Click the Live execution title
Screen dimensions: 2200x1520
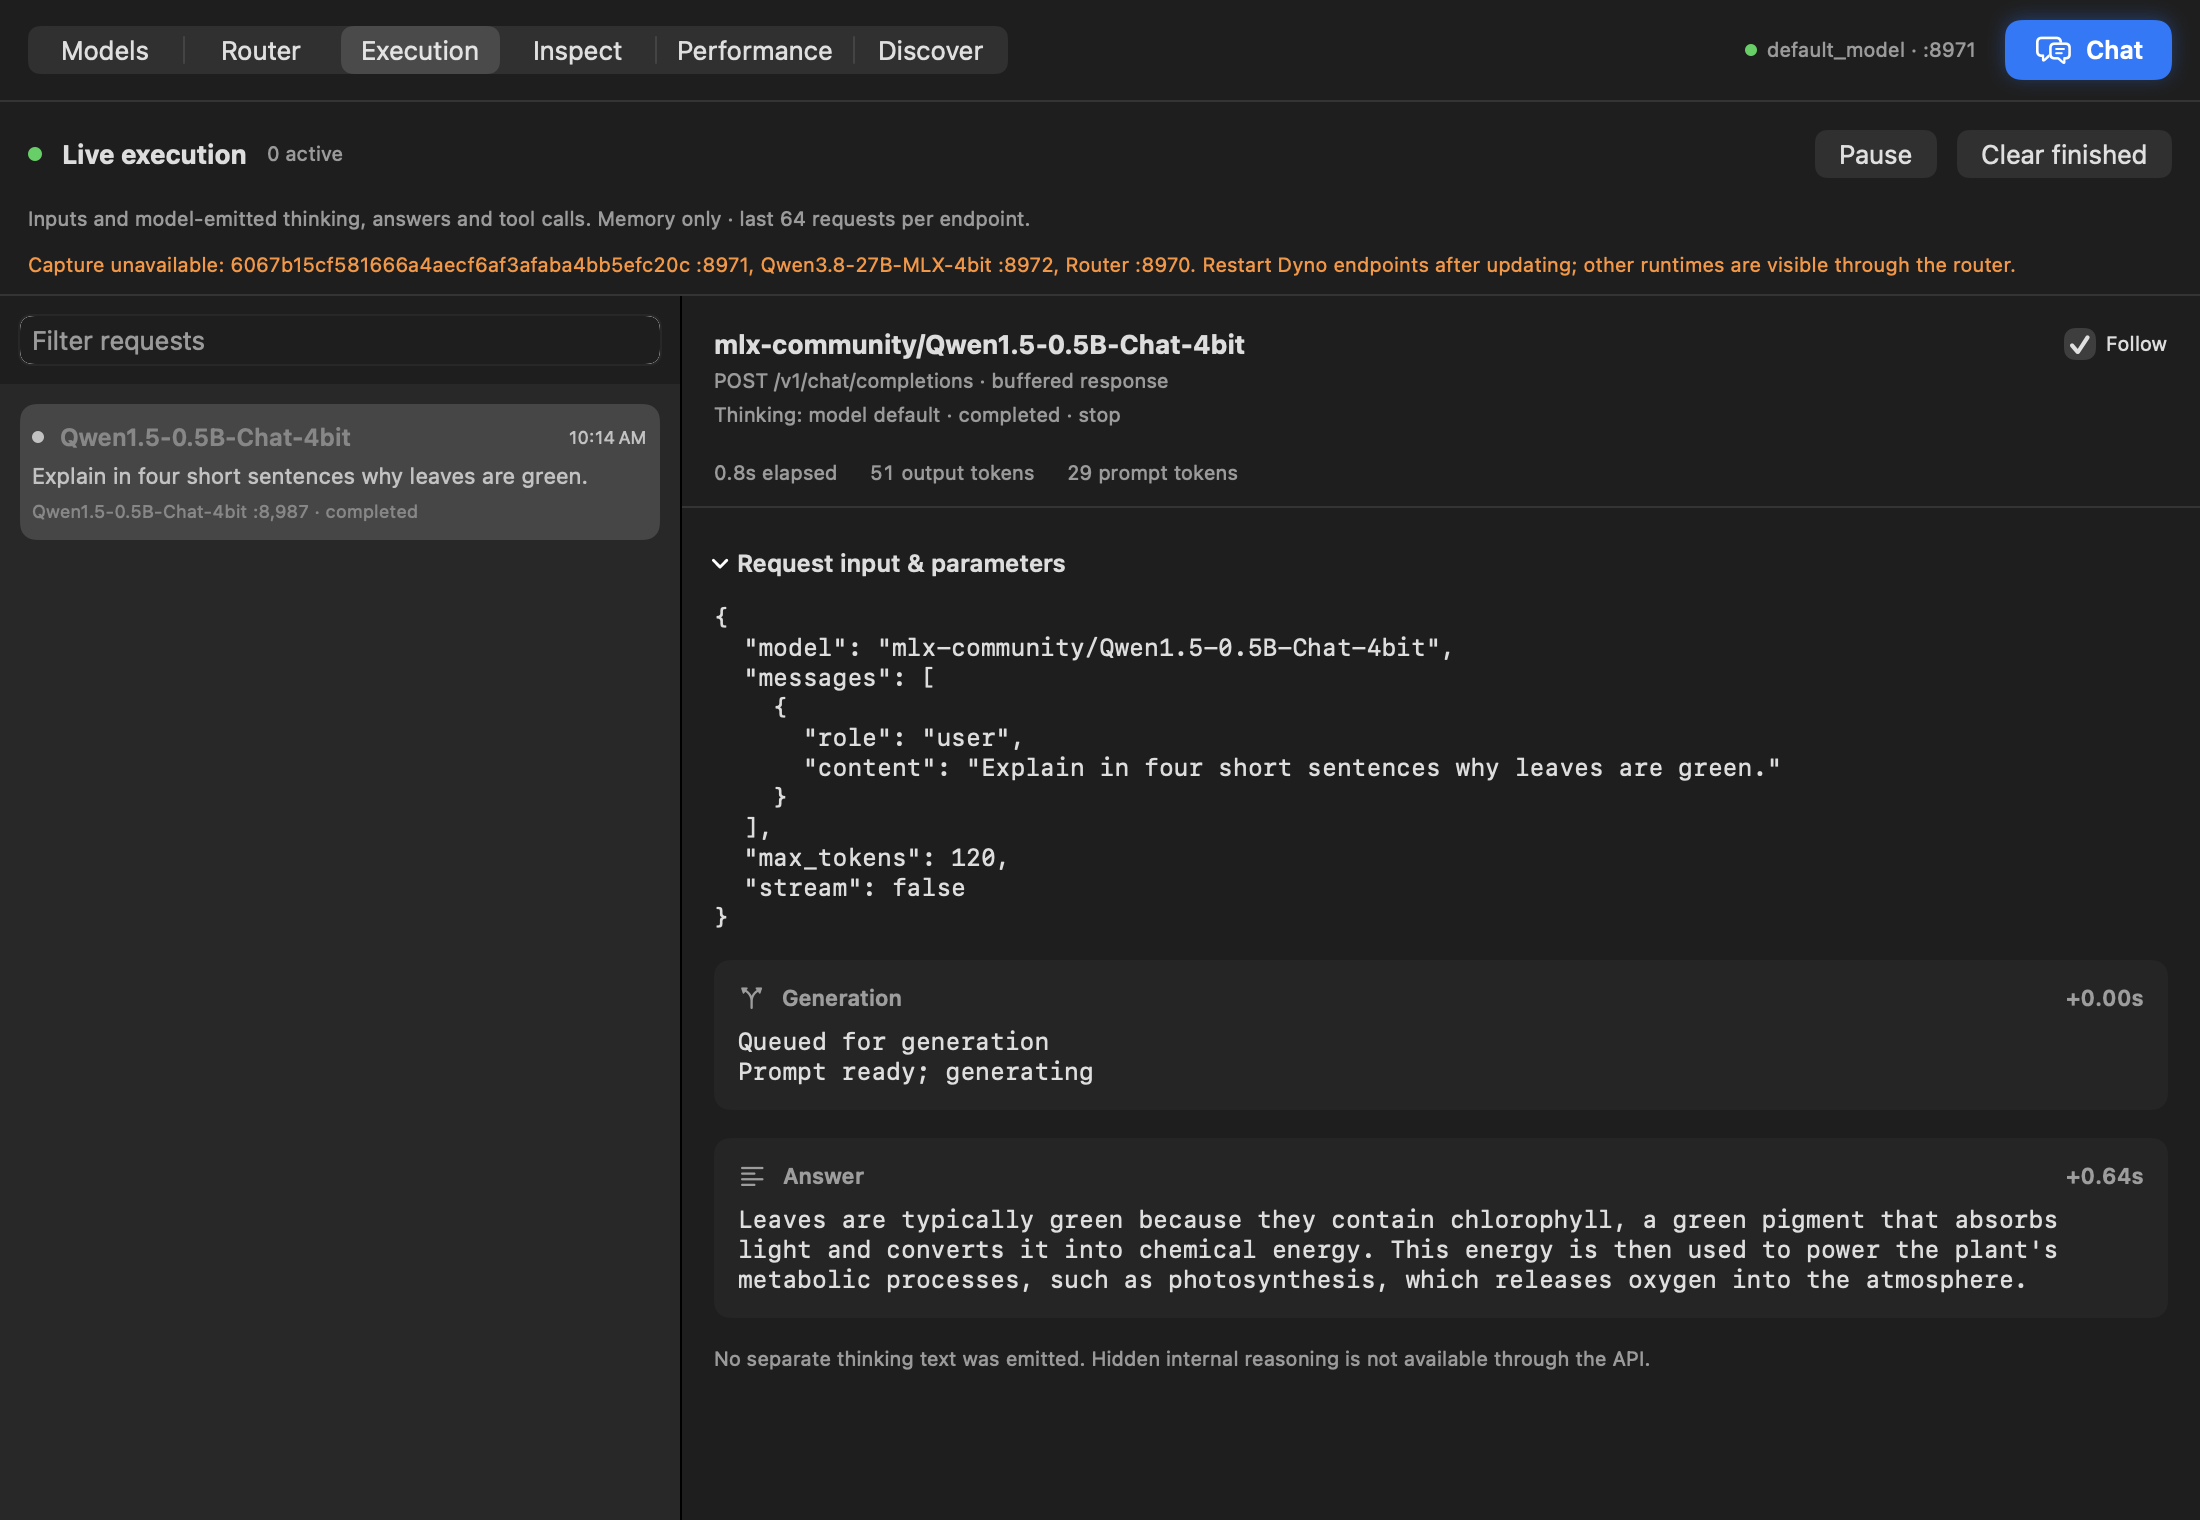154,154
